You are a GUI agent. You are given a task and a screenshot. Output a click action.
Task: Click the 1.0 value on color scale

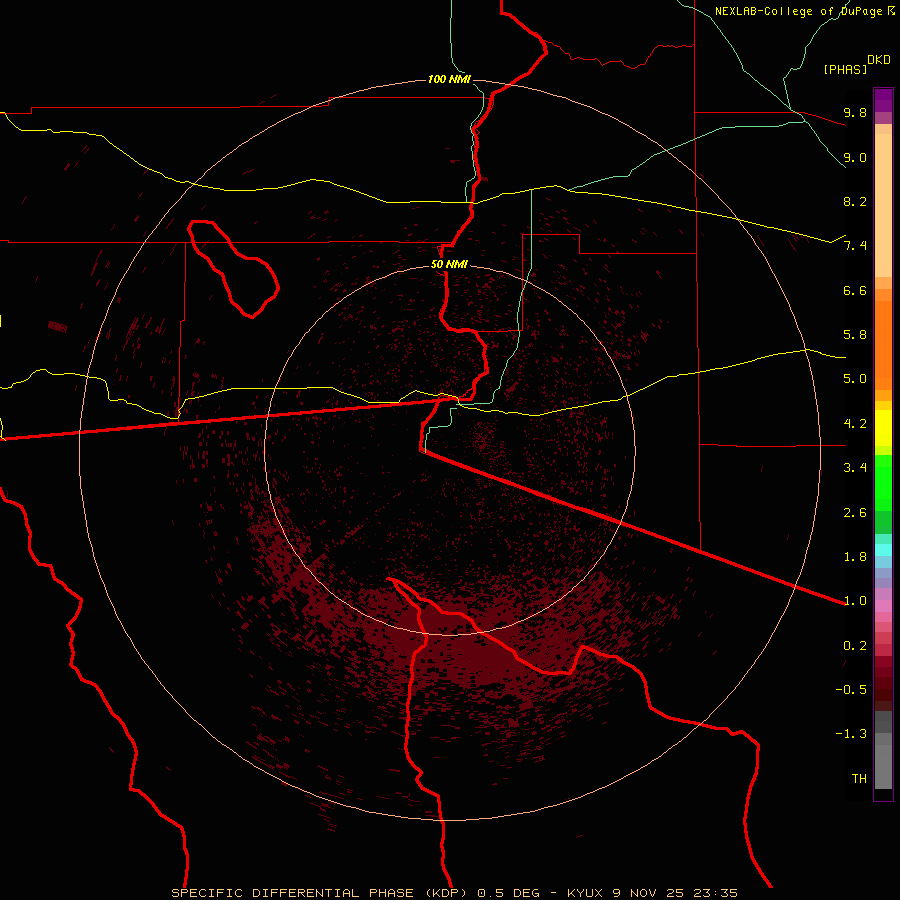point(855,601)
